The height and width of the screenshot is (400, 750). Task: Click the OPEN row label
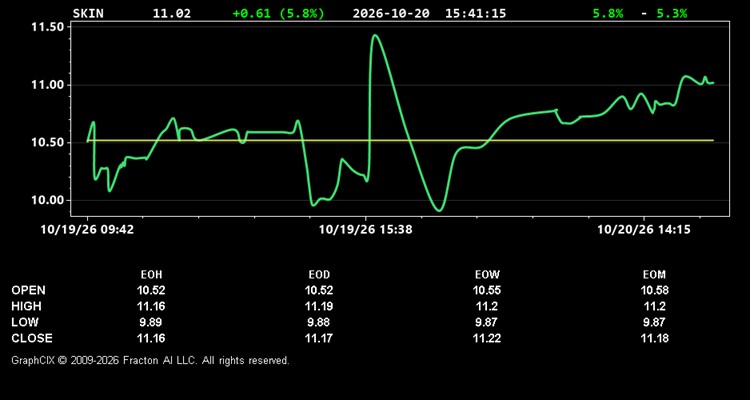coord(29,290)
